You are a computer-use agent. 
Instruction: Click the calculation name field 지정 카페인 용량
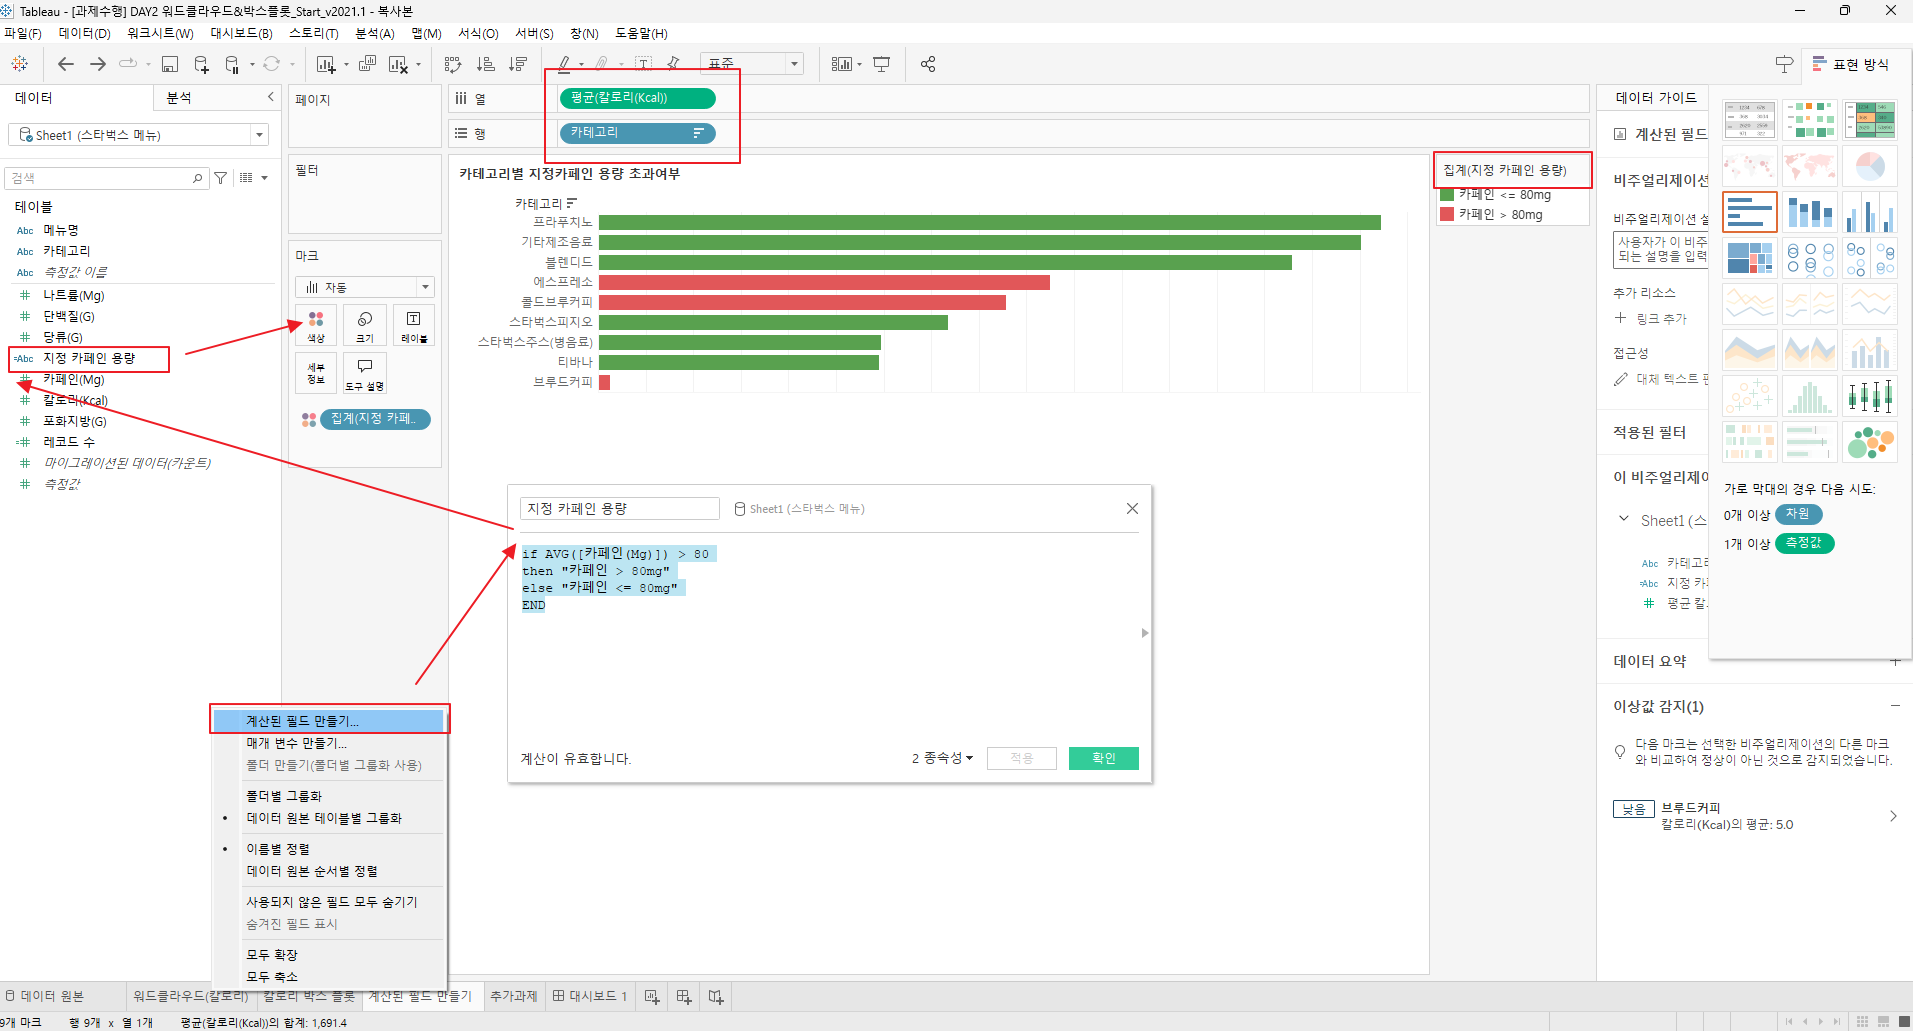tap(619, 509)
